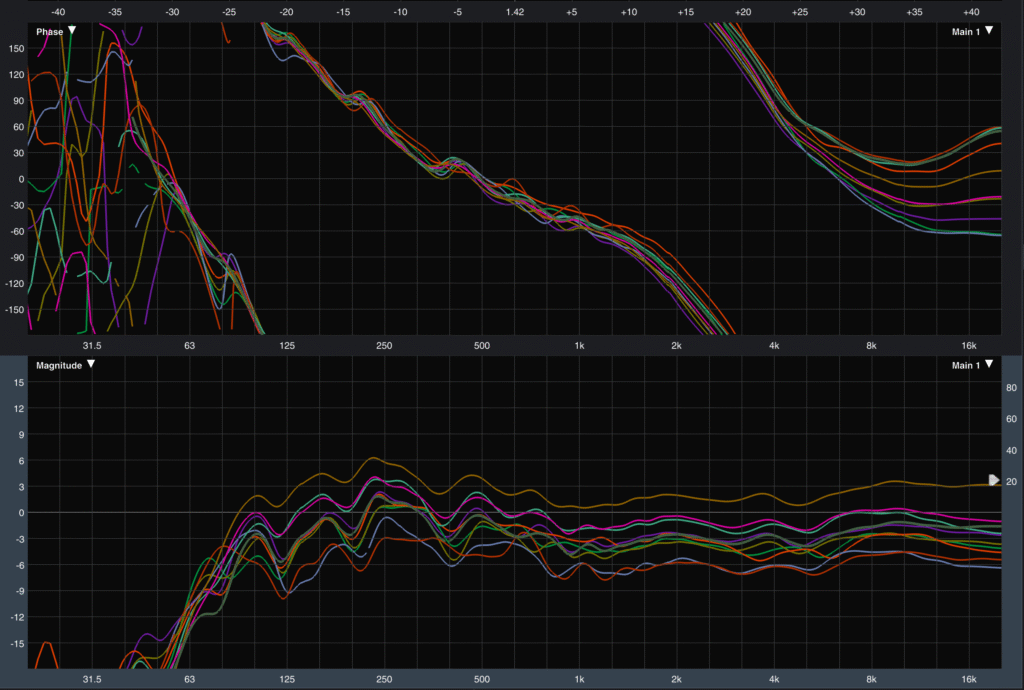Click the 60 label on right-side scale
The width and height of the screenshot is (1024, 690).
coord(1010,419)
